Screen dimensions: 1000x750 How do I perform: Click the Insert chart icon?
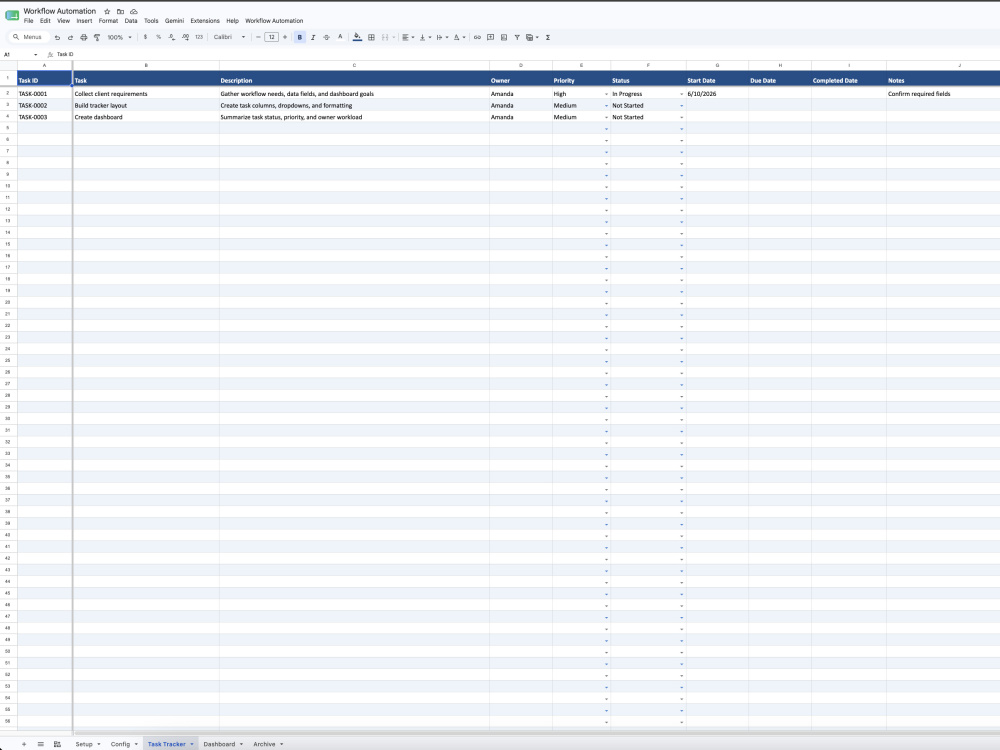click(x=504, y=37)
